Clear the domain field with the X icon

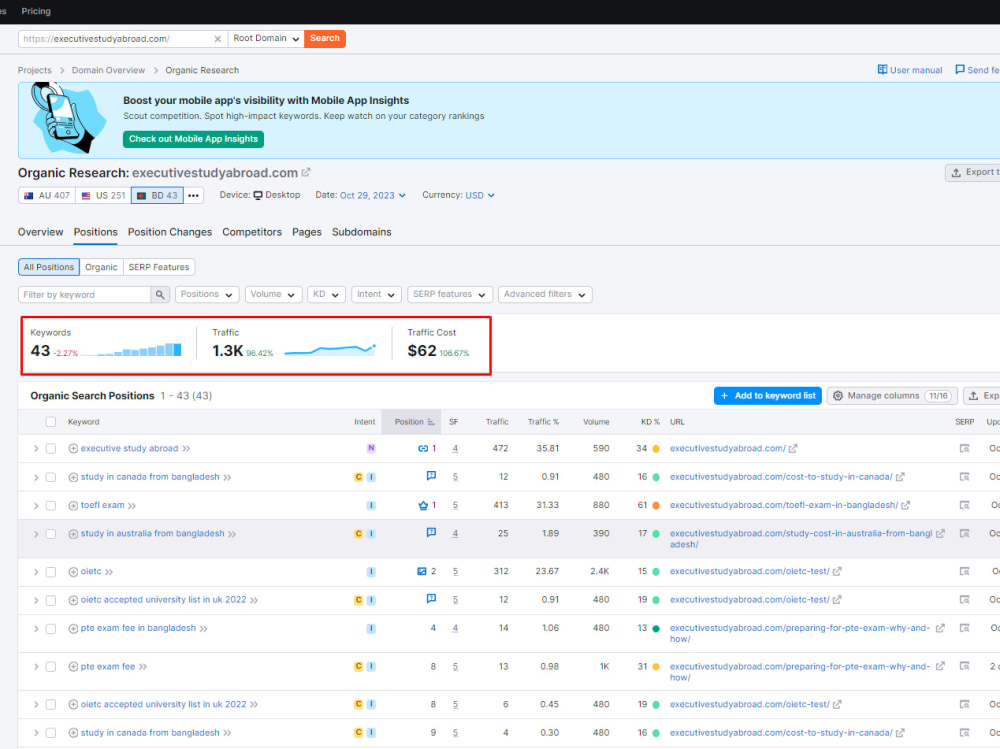(217, 39)
